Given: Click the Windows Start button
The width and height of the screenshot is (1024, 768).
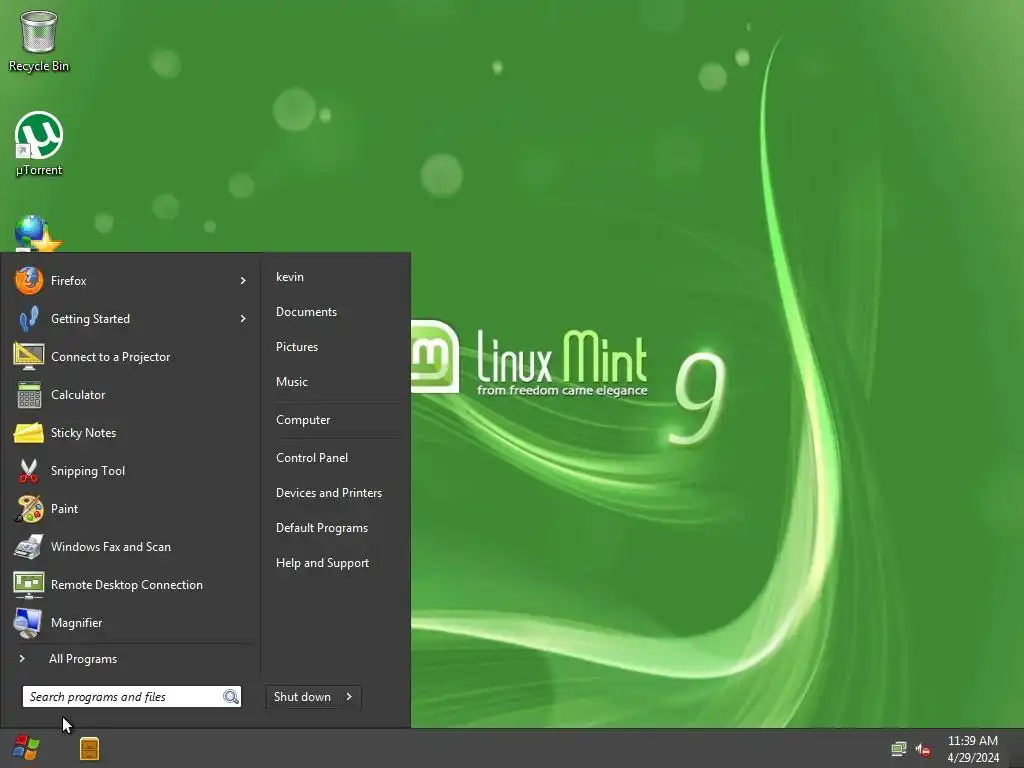Looking at the screenshot, I should coord(26,748).
